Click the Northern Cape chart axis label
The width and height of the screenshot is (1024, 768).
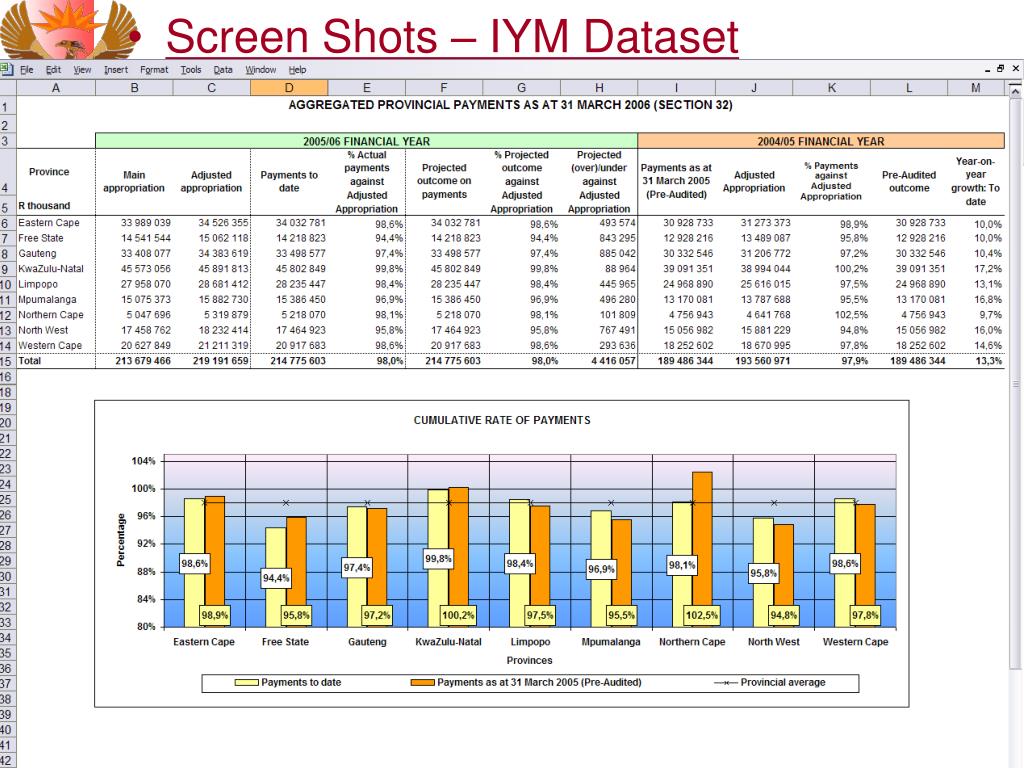[x=692, y=642]
